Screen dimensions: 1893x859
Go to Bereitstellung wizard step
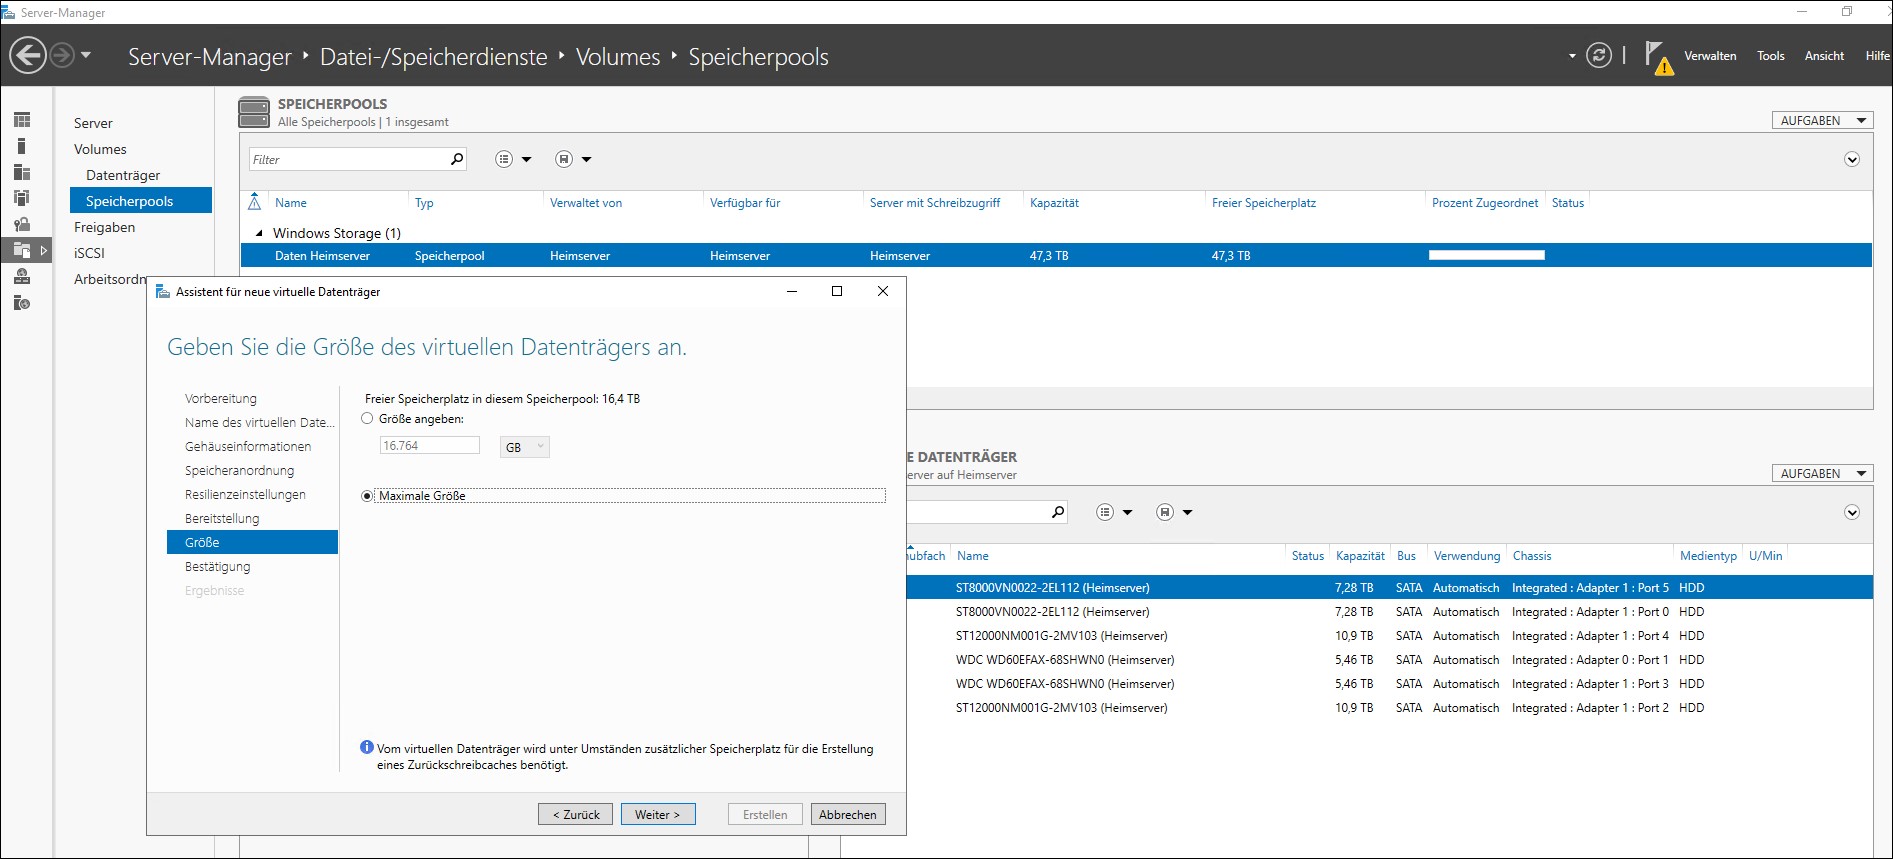(222, 518)
